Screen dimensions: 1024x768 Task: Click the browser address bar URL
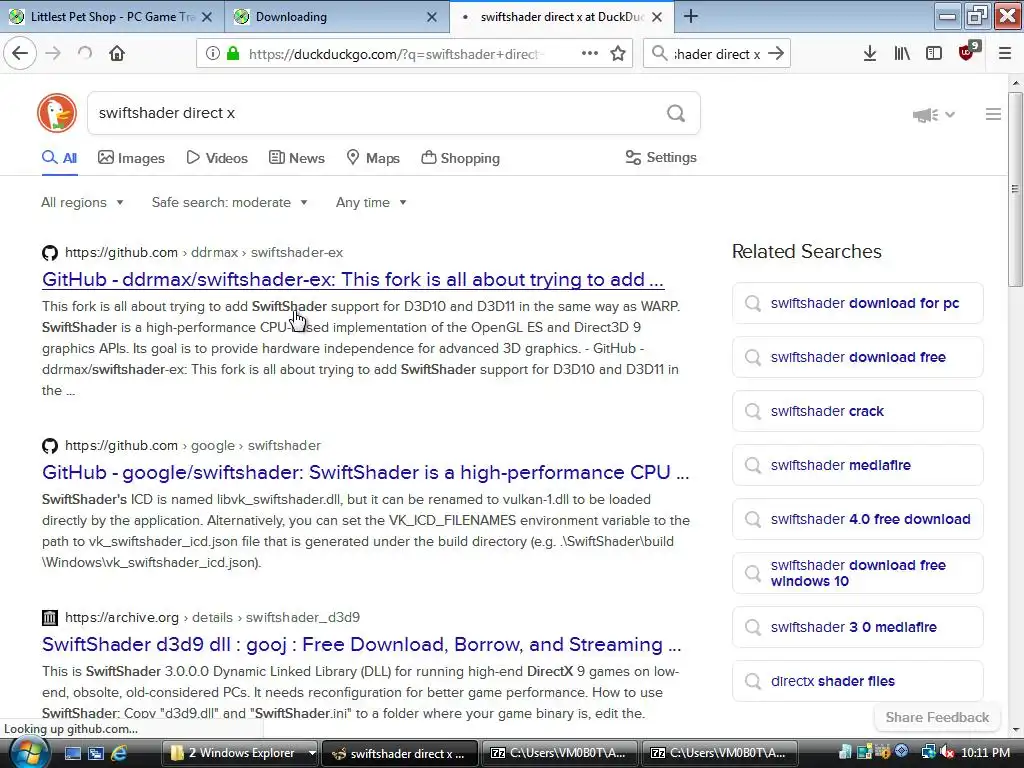point(396,54)
